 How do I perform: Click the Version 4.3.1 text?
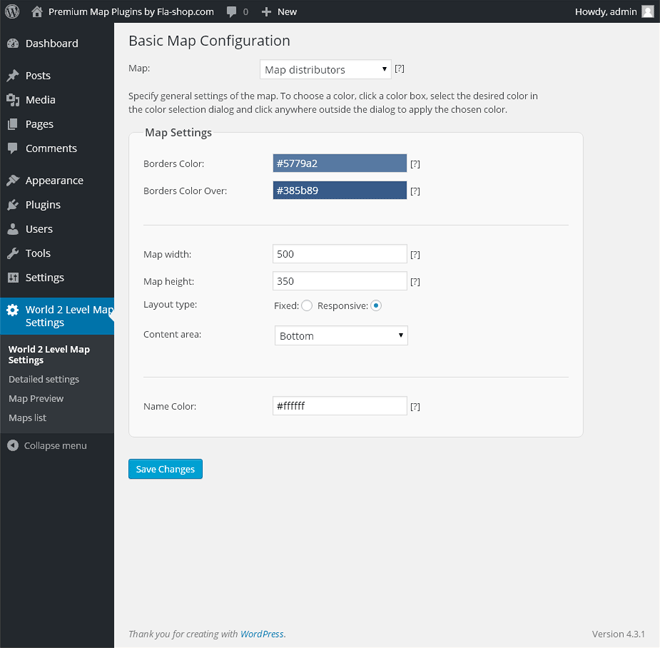(618, 634)
